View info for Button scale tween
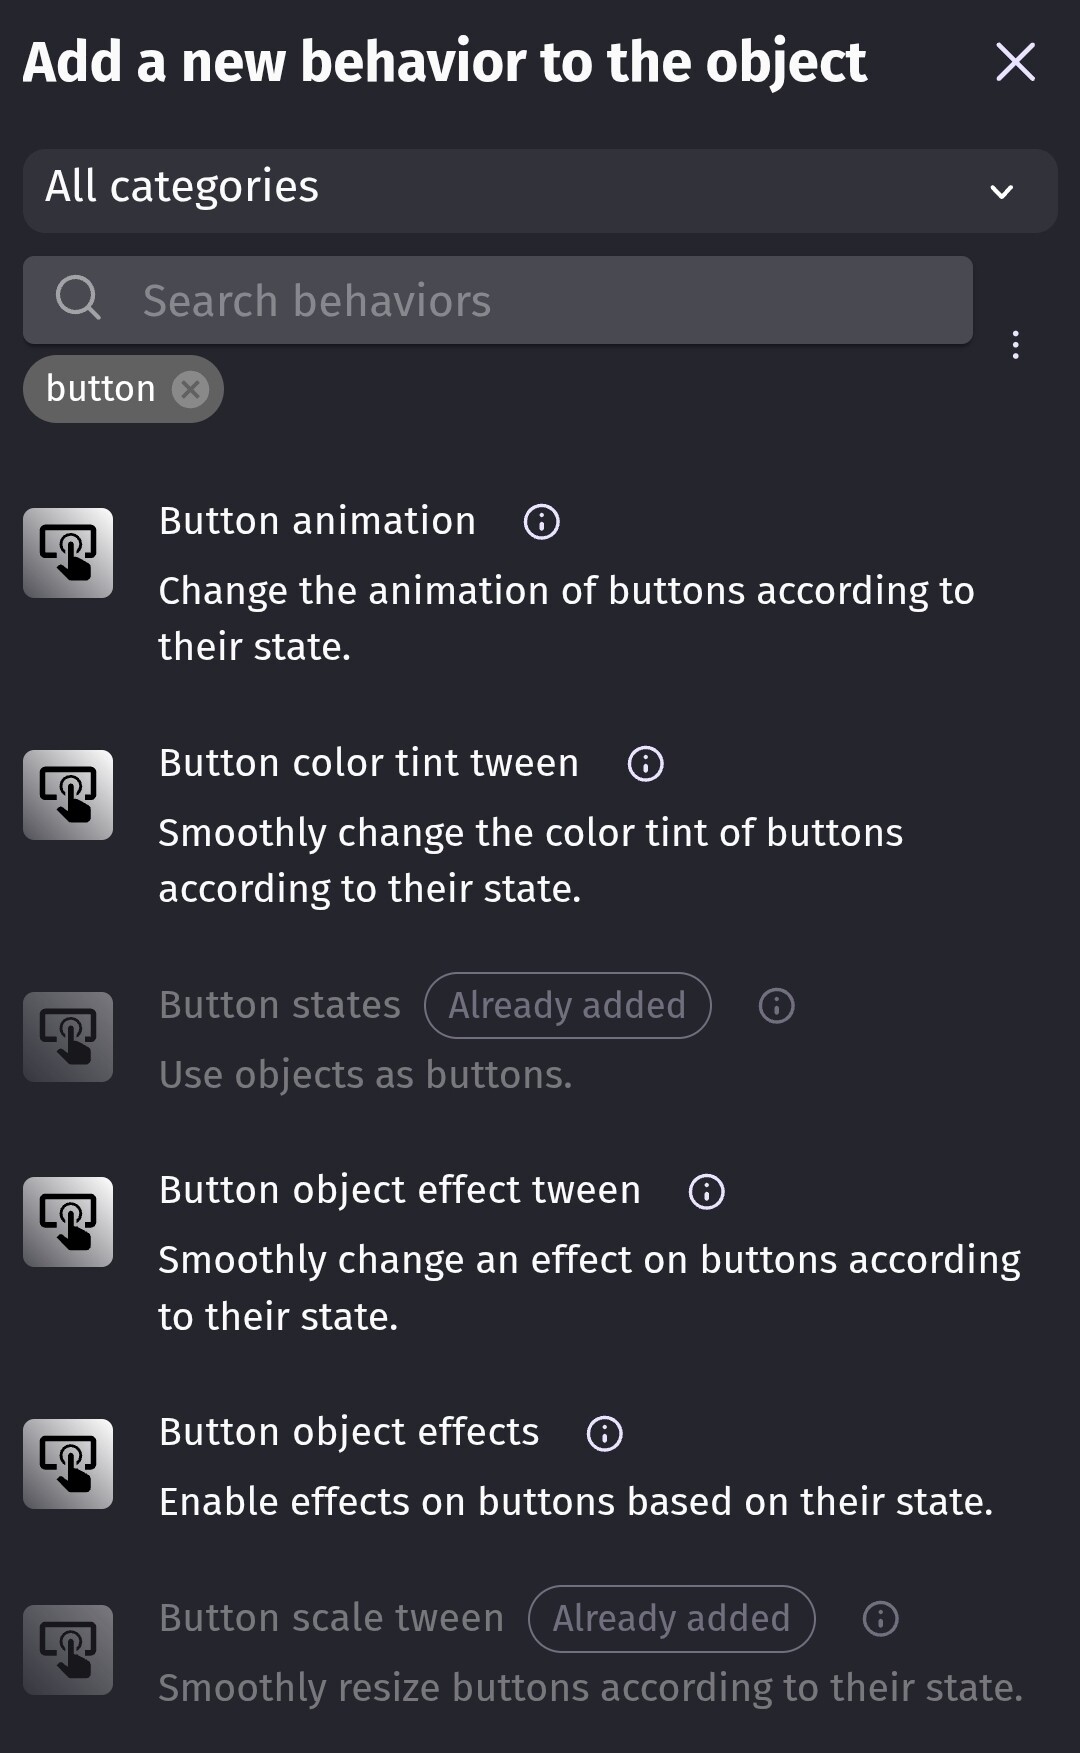The width and height of the screenshot is (1080, 1753). (881, 1619)
